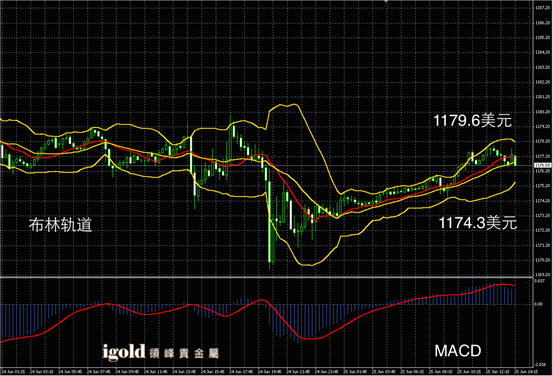Click the 24 Jun 19:45 time axis label

tap(269, 371)
